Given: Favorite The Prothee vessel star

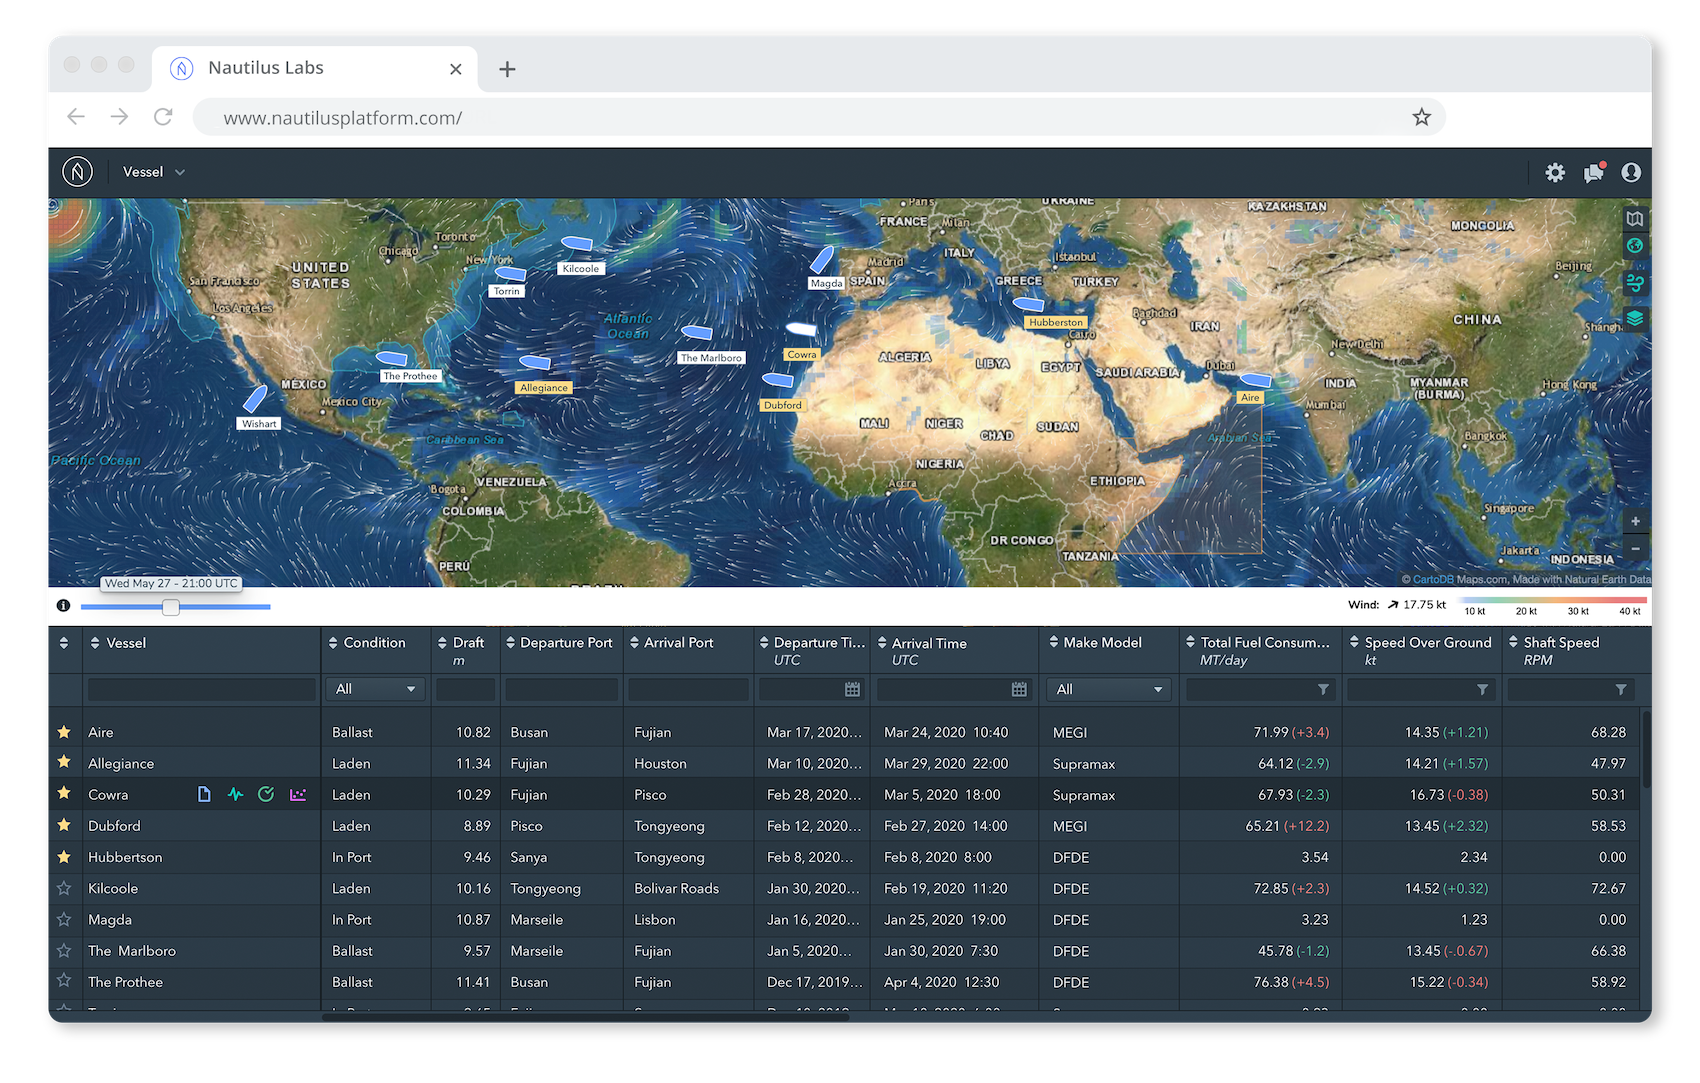Looking at the screenshot, I should coord(64,981).
